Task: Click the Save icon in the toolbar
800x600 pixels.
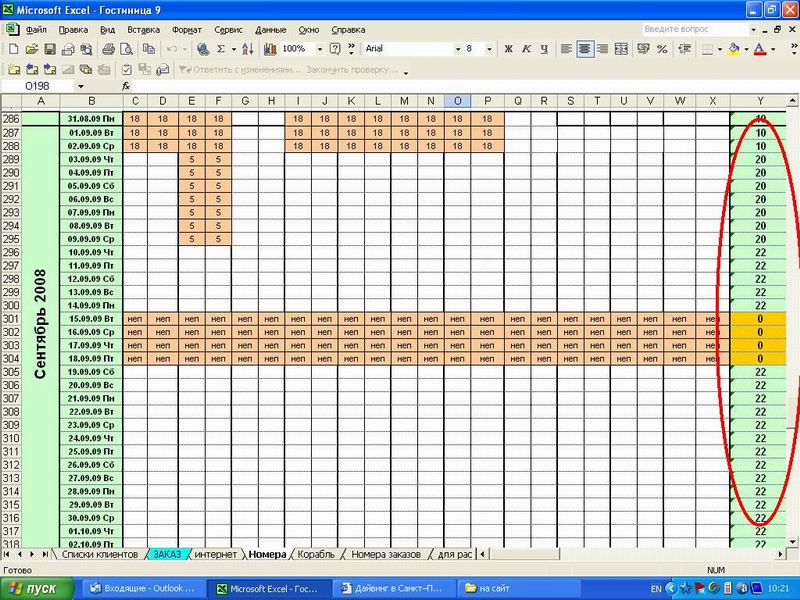Action: pyautogui.click(x=49, y=48)
